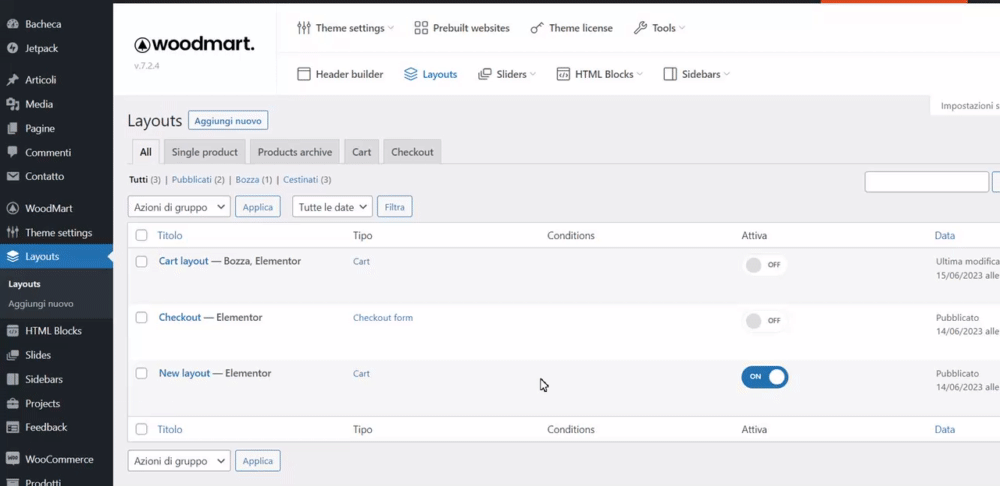Open the Tutte le date dropdown

(332, 207)
